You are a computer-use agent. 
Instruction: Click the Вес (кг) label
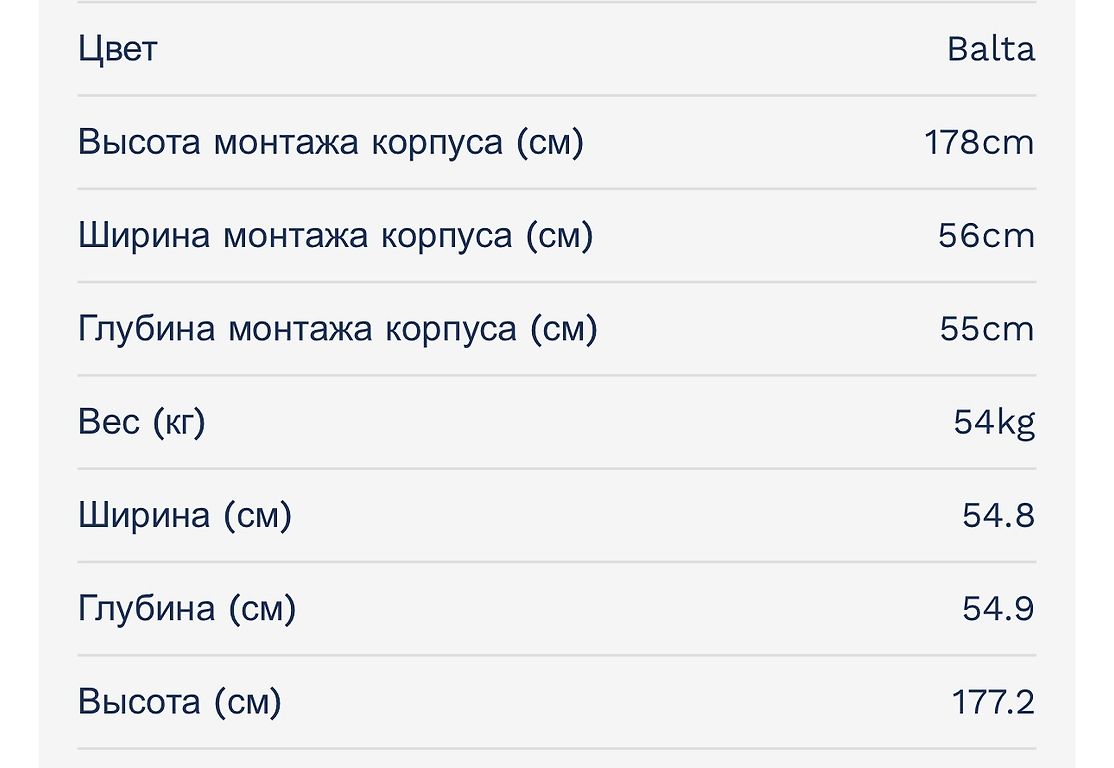tap(141, 422)
